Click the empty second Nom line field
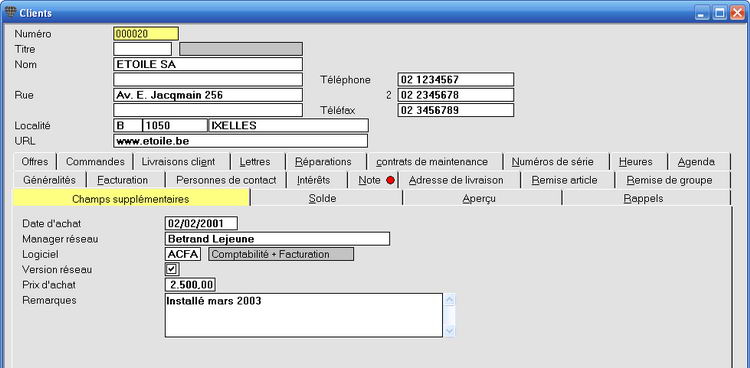 (208, 79)
